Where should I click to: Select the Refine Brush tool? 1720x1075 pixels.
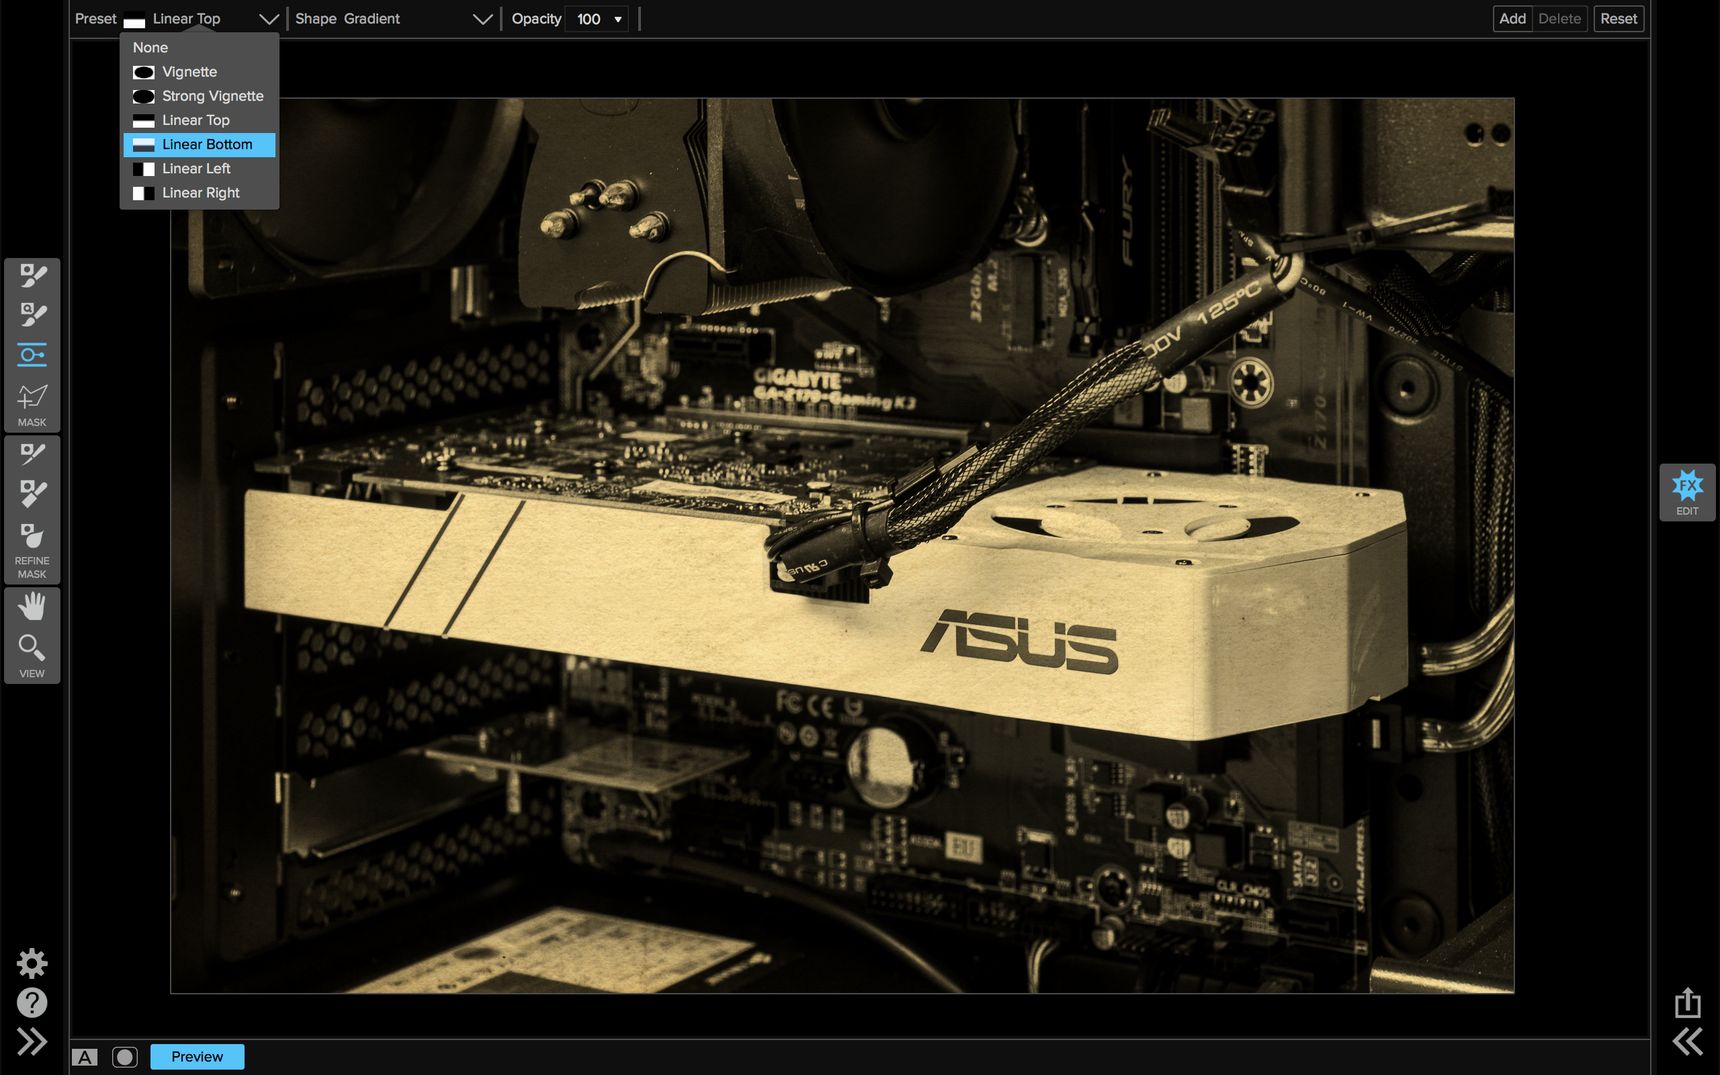click(32, 454)
